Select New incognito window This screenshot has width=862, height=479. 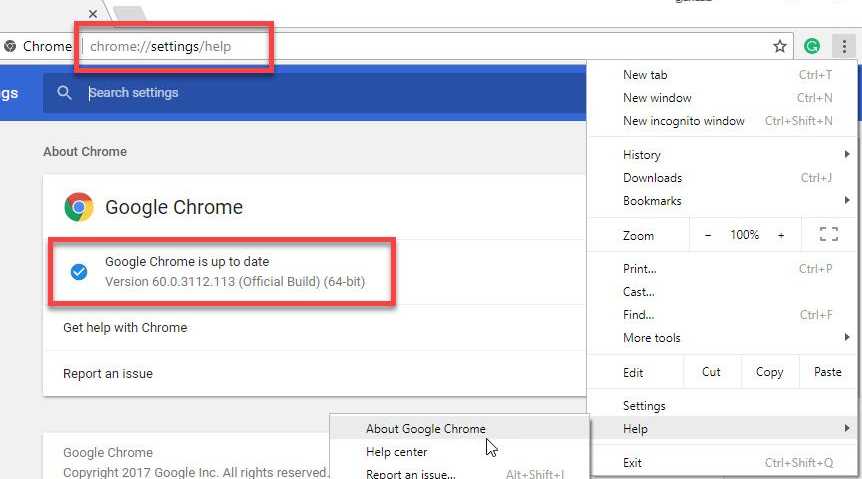pyautogui.click(x=684, y=121)
